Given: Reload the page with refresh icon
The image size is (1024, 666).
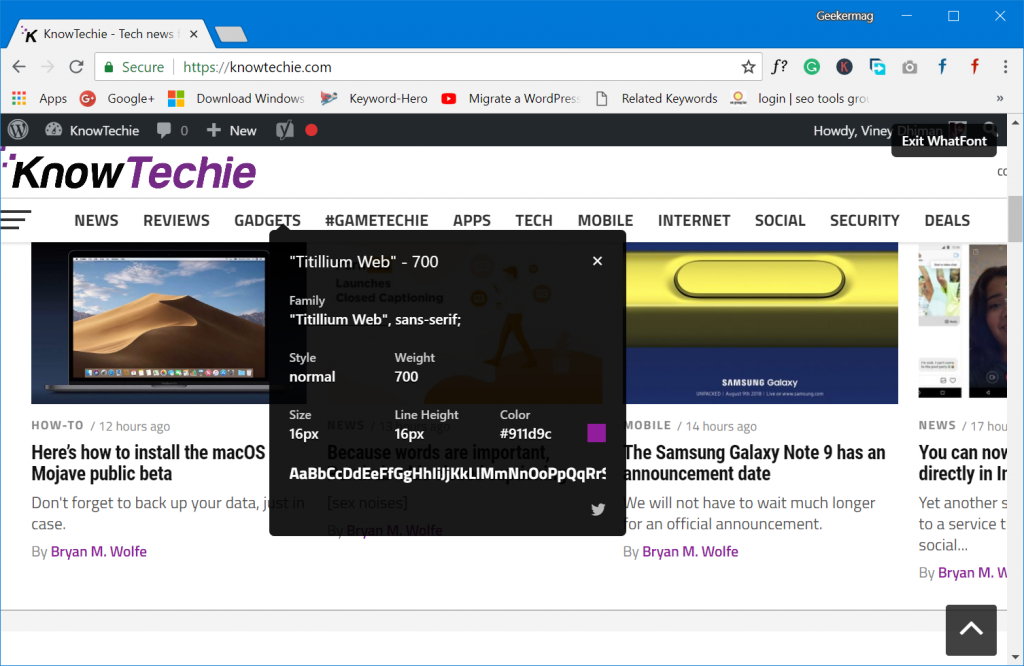Looking at the screenshot, I should pyautogui.click(x=76, y=67).
